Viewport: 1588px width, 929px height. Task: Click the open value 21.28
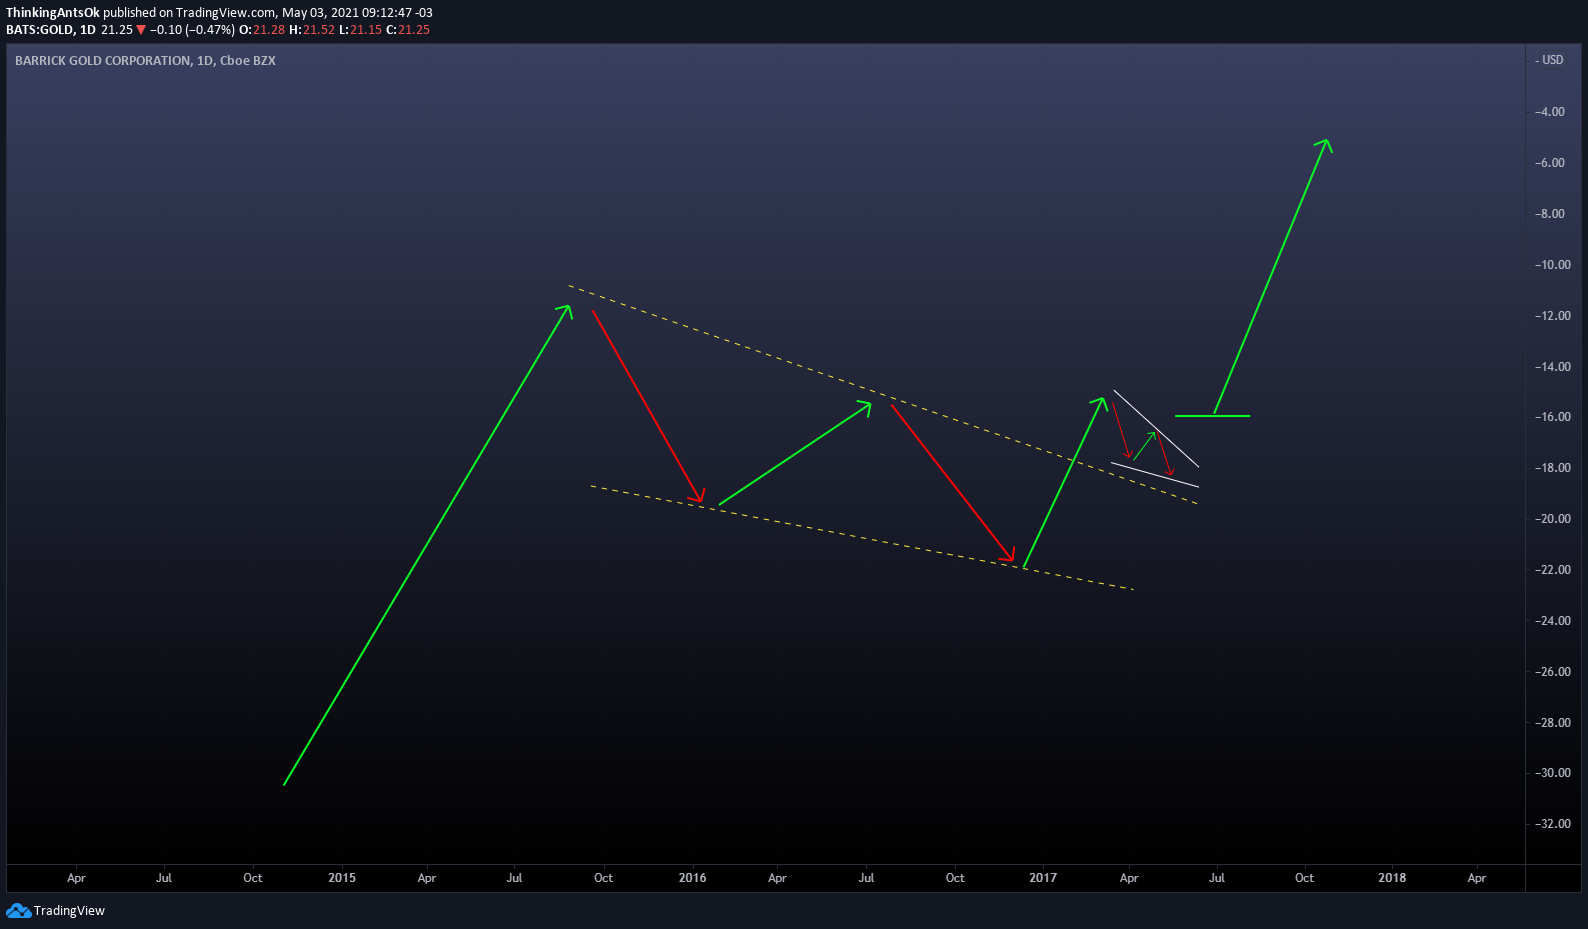pyautogui.click(x=269, y=30)
